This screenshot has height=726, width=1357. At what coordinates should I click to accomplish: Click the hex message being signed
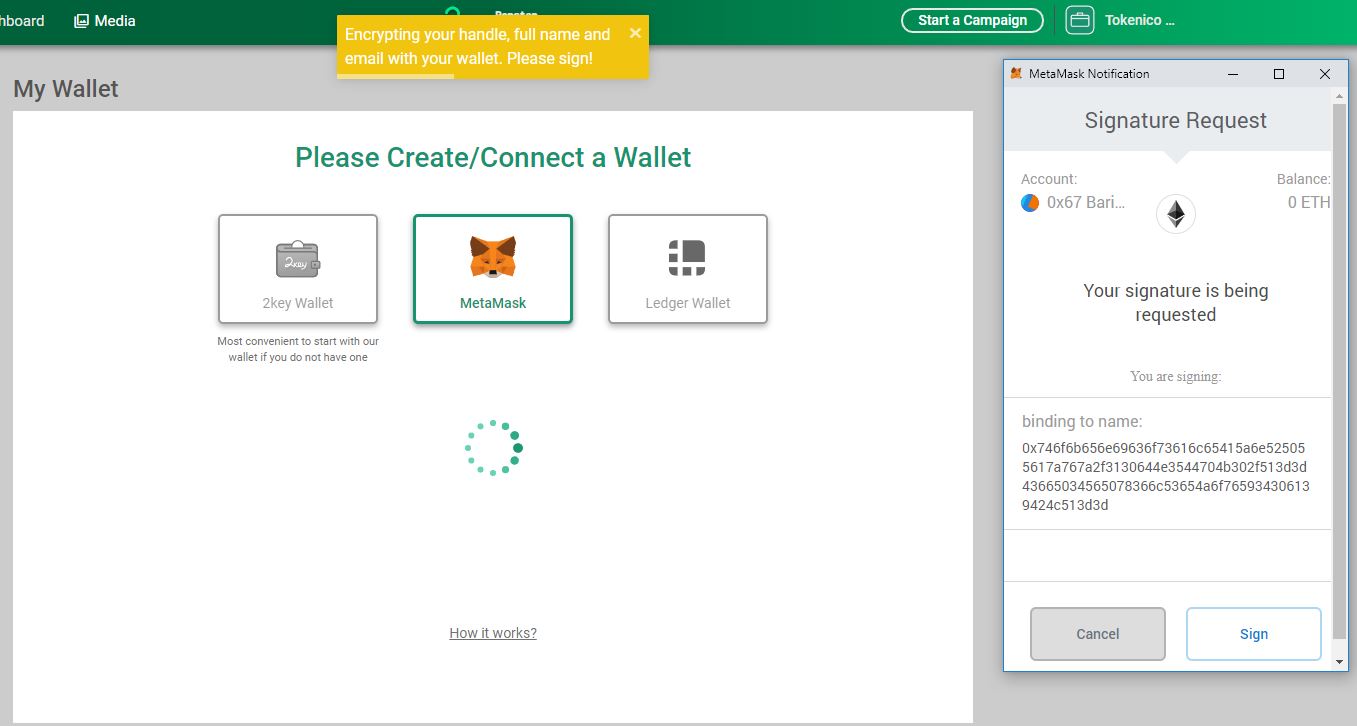point(1166,476)
